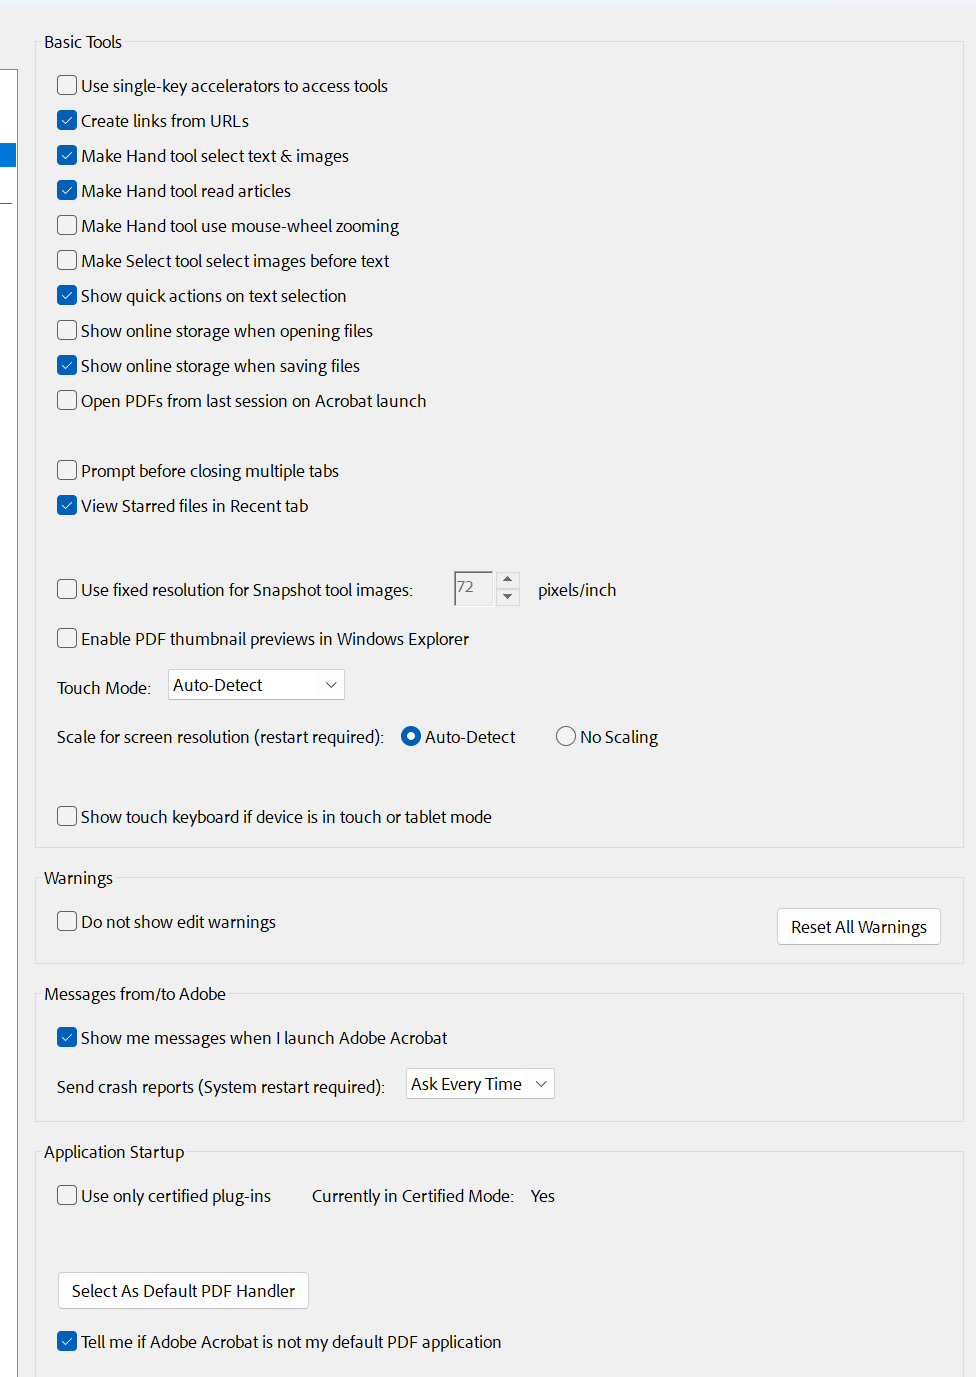Click Select As Default PDF Handler

[x=183, y=1291]
